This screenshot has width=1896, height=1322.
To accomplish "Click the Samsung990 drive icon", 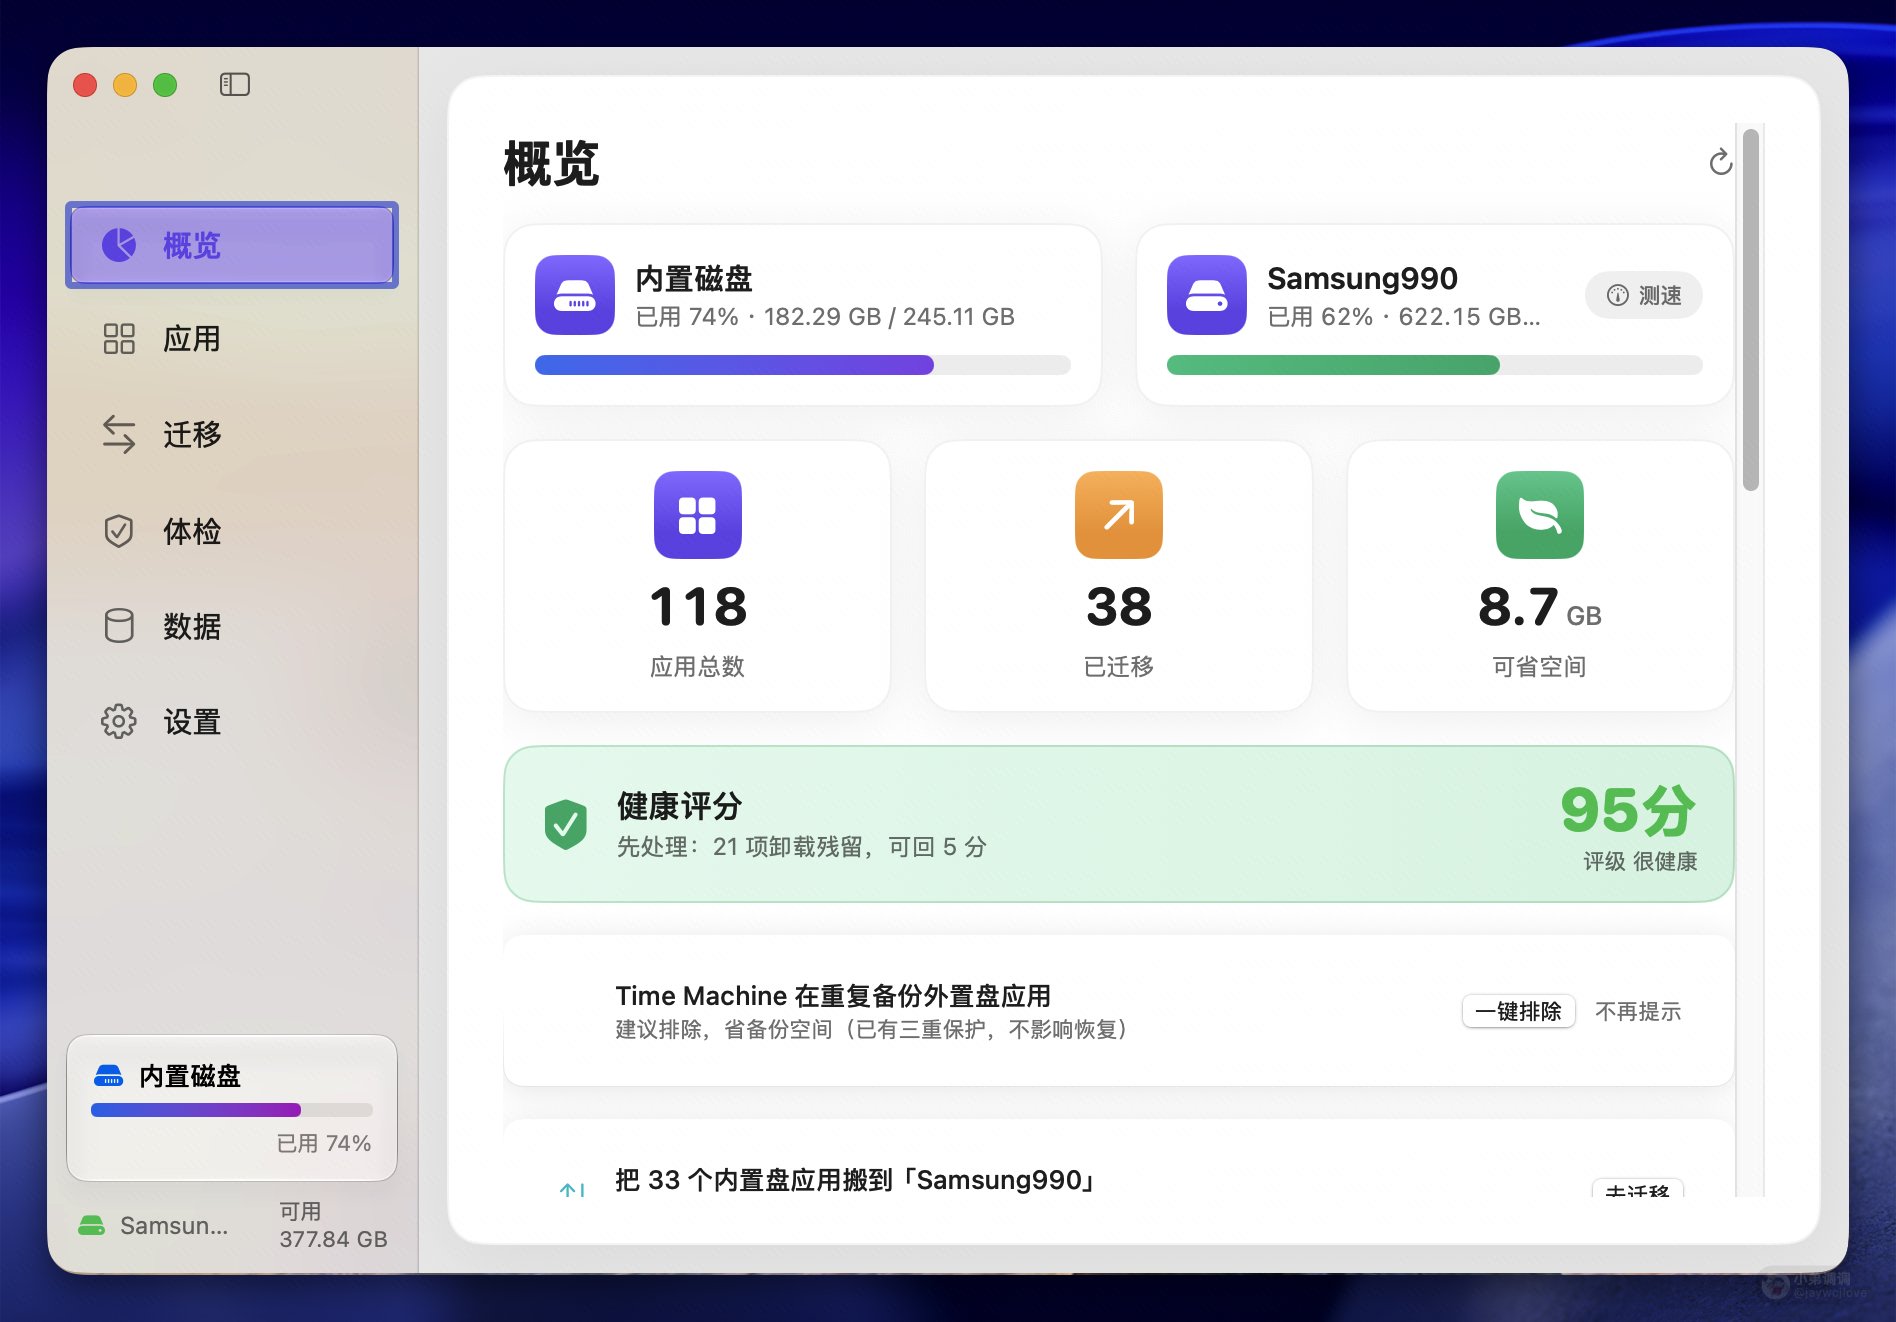I will 1207,295.
